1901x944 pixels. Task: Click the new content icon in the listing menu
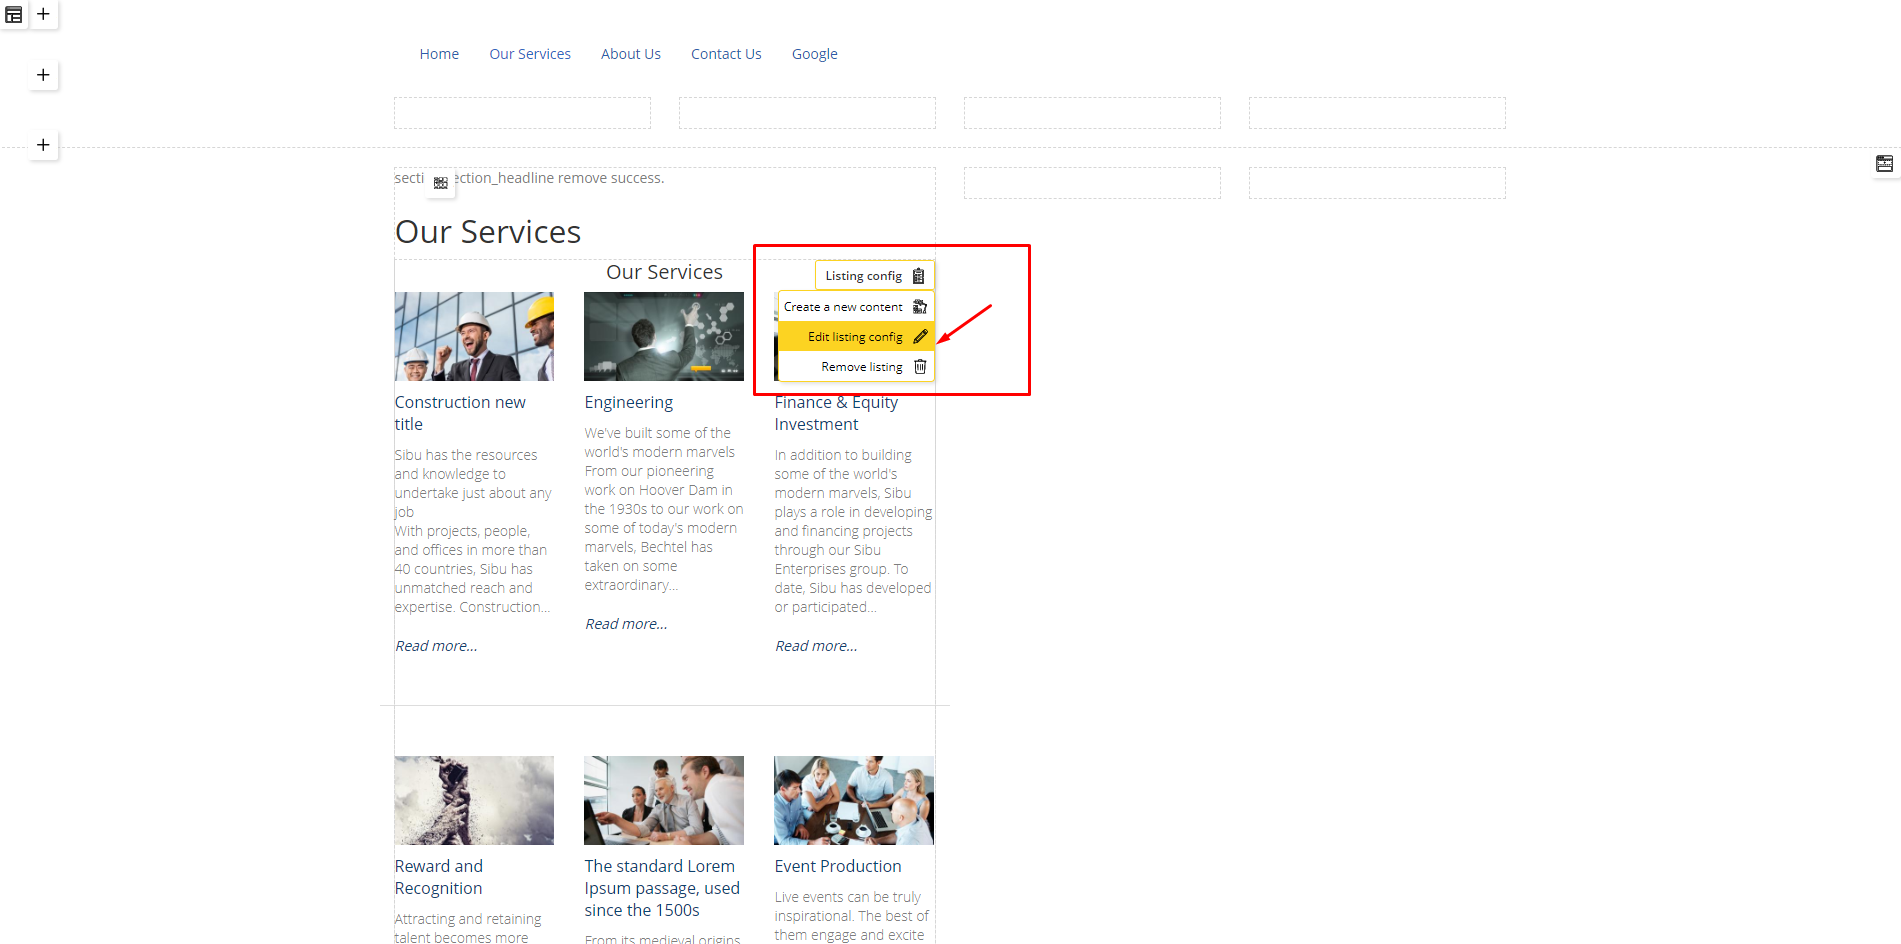[920, 307]
